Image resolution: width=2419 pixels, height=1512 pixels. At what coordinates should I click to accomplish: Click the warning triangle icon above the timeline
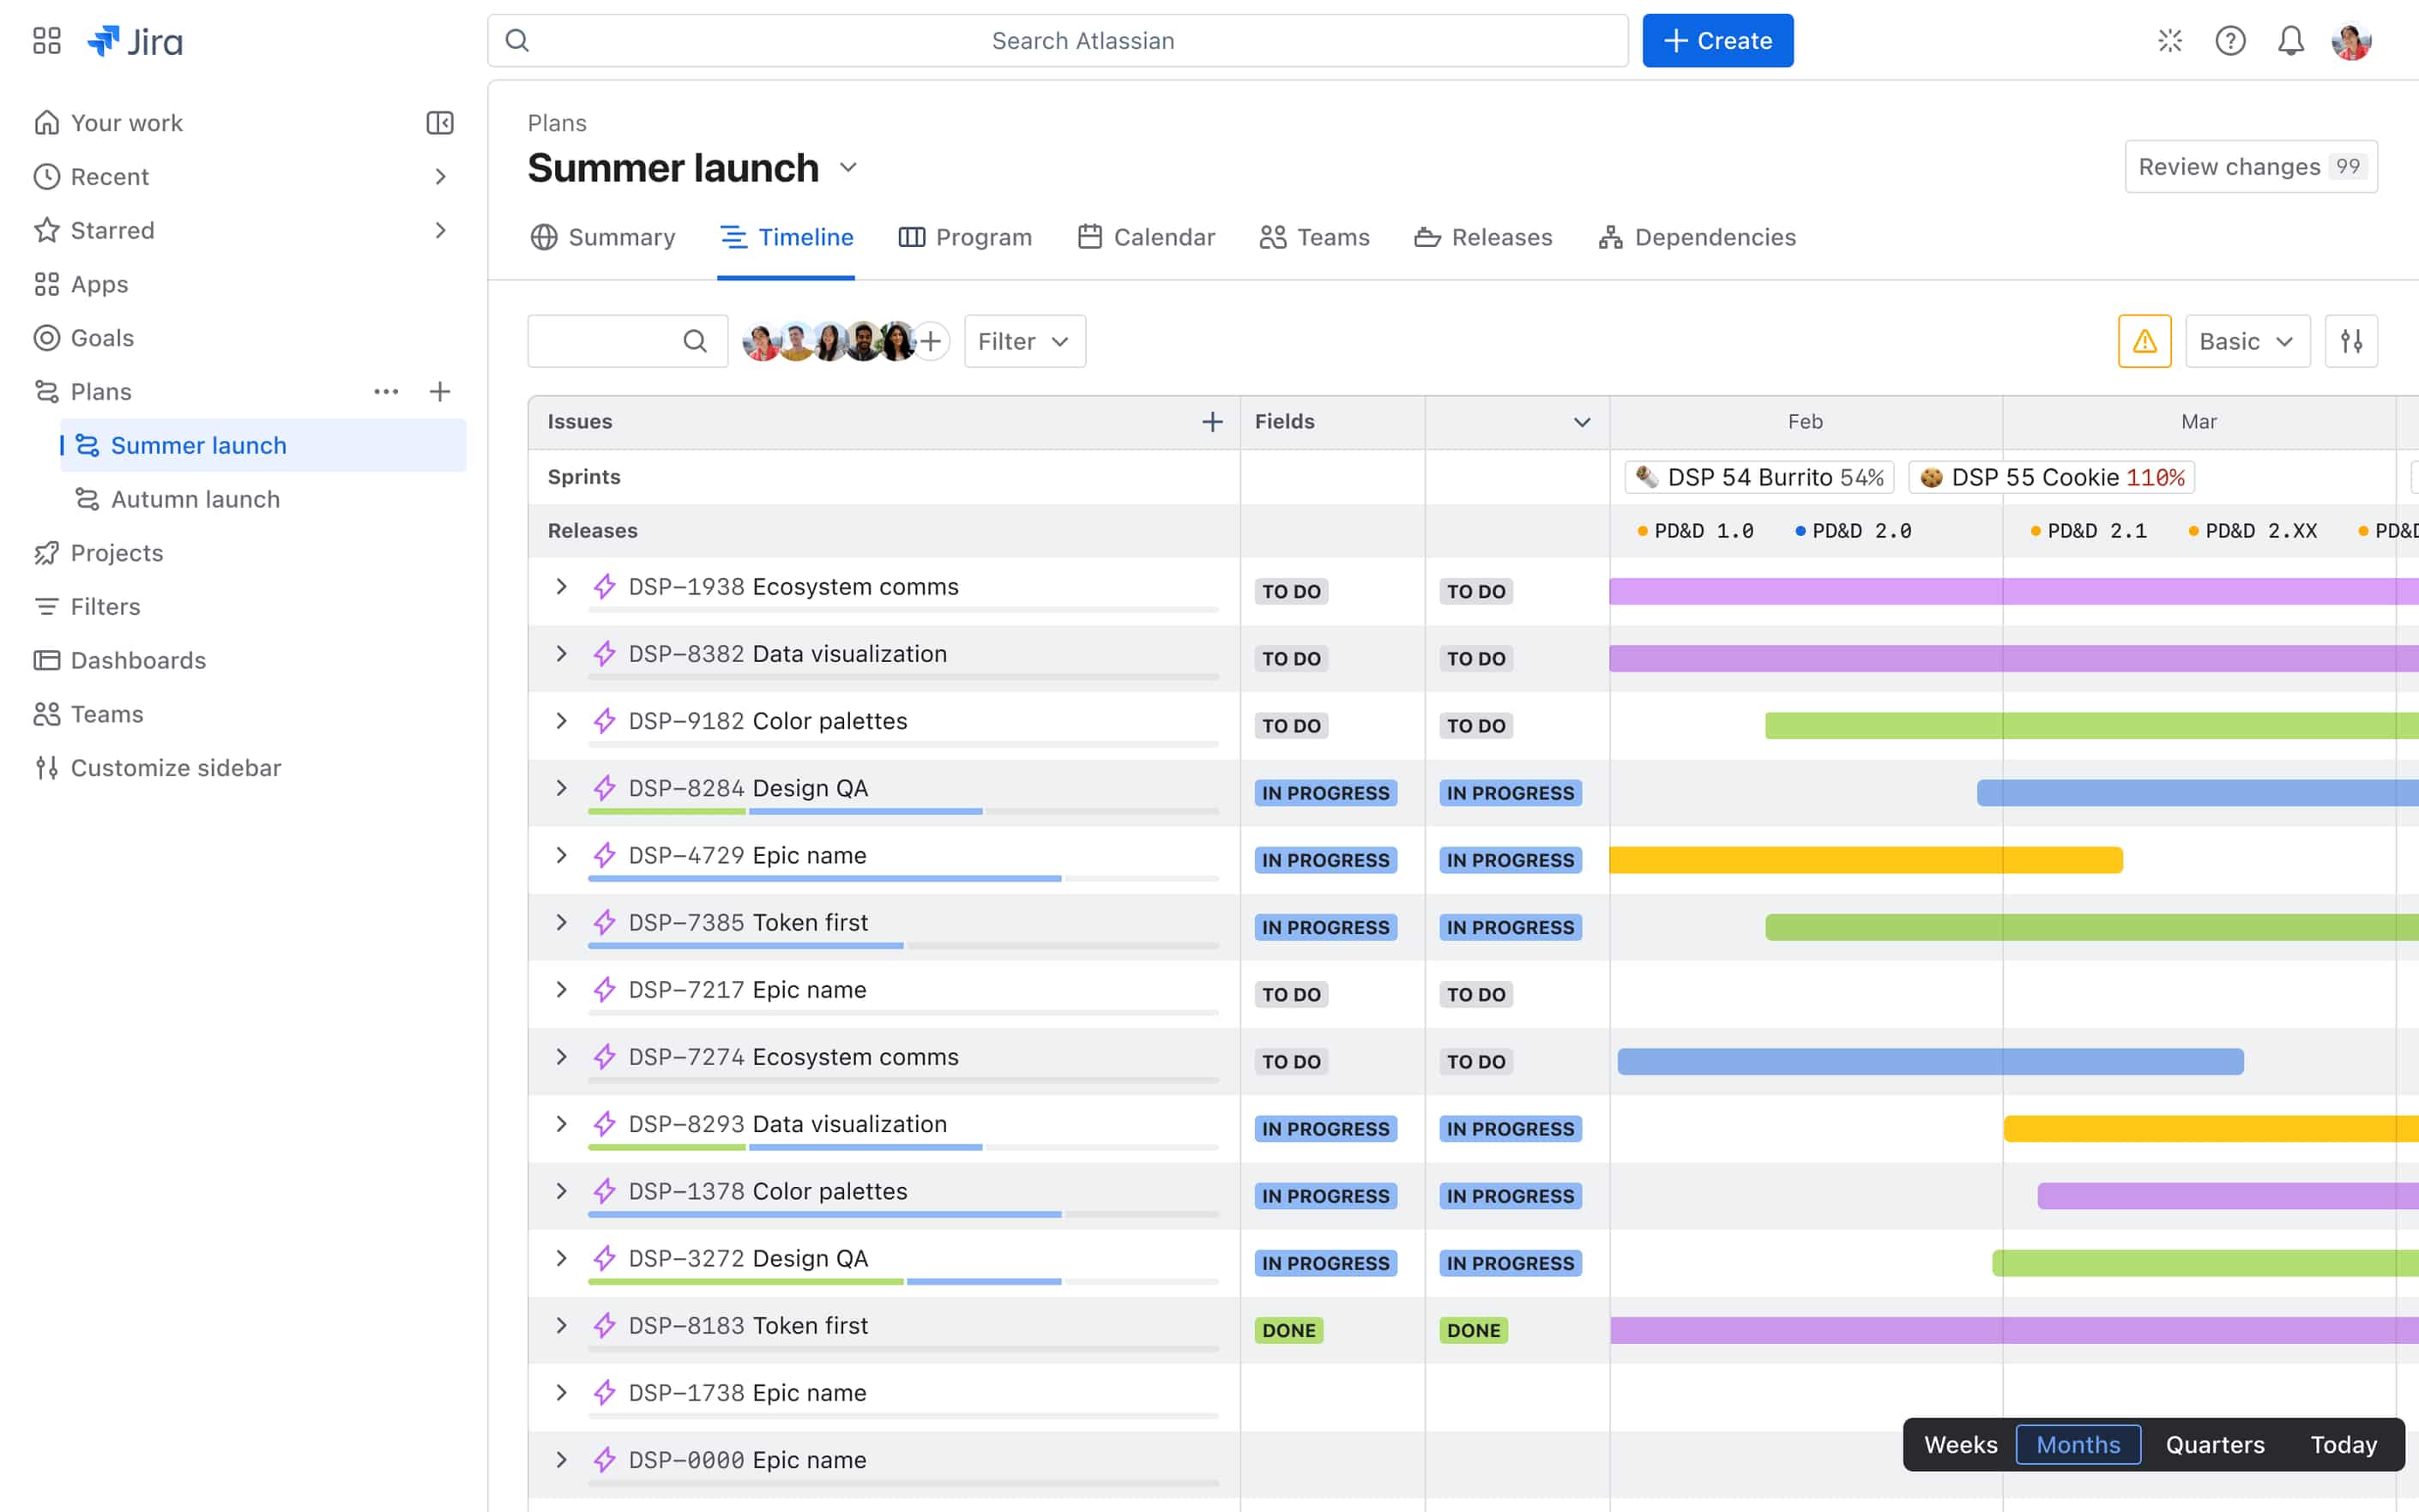tap(2144, 341)
